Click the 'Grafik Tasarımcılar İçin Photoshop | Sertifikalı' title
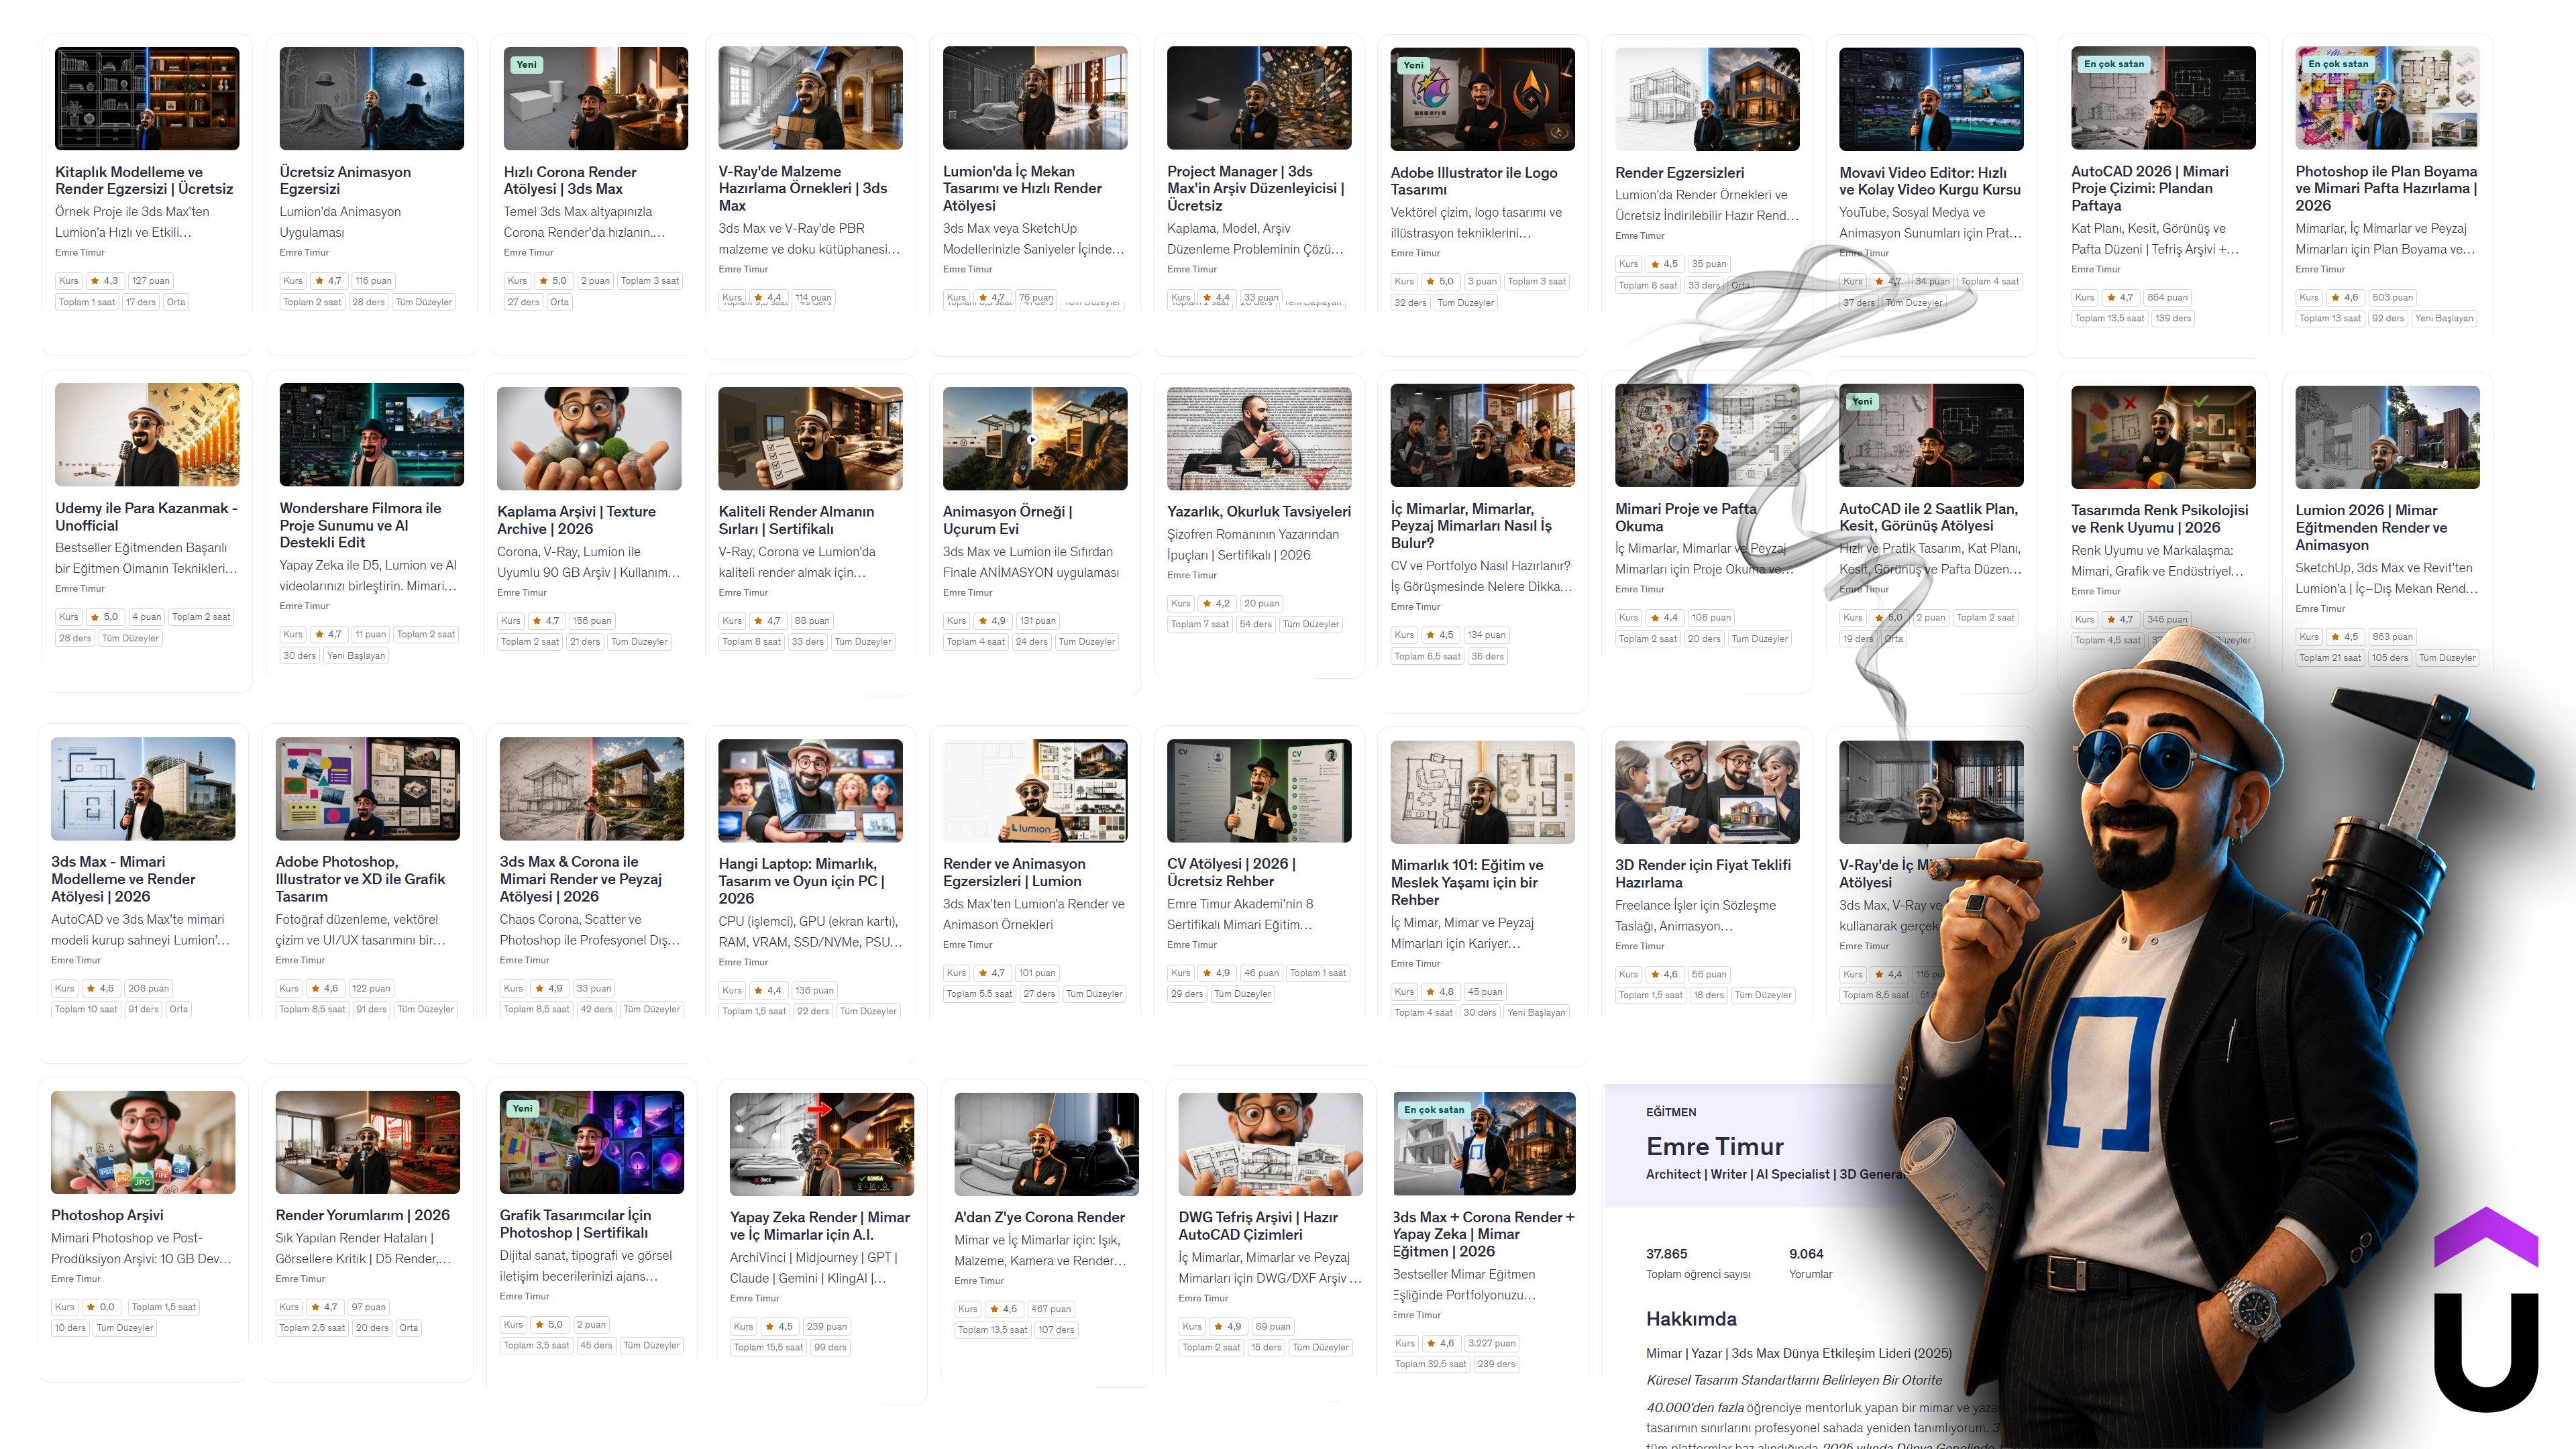This screenshot has width=2576, height=1449. 575,1224
